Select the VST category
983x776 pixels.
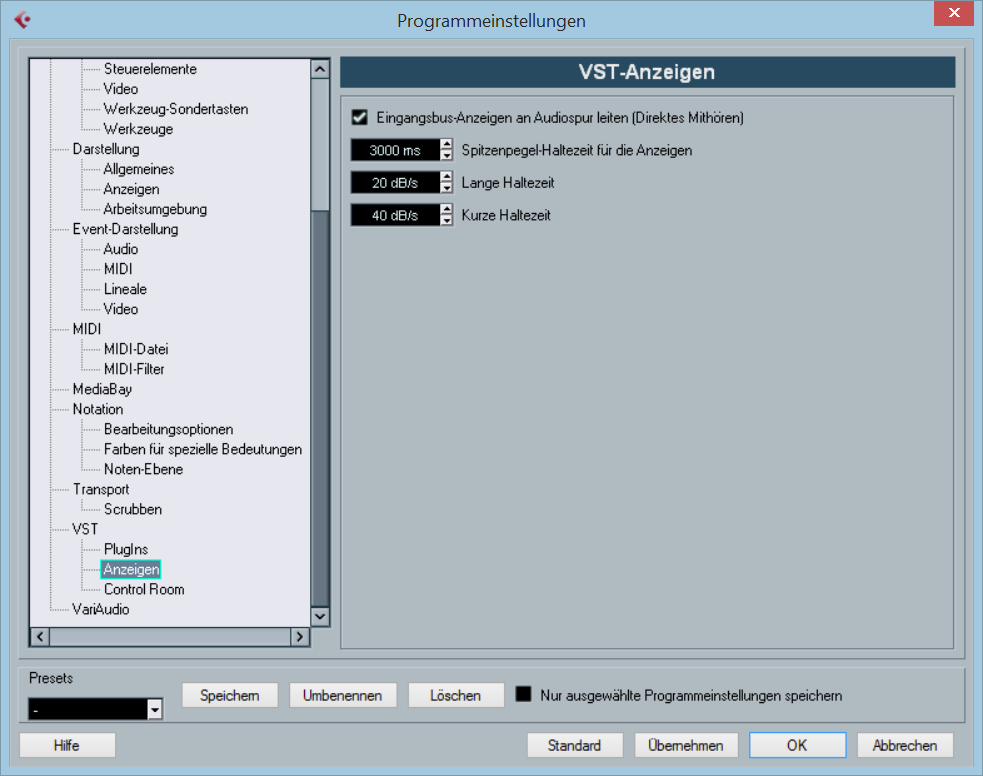[85, 530]
